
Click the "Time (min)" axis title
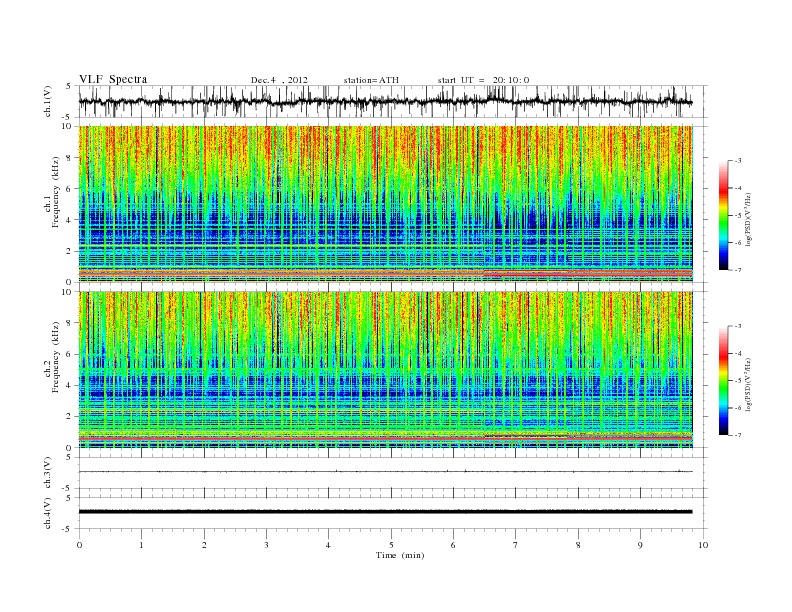(x=400, y=555)
